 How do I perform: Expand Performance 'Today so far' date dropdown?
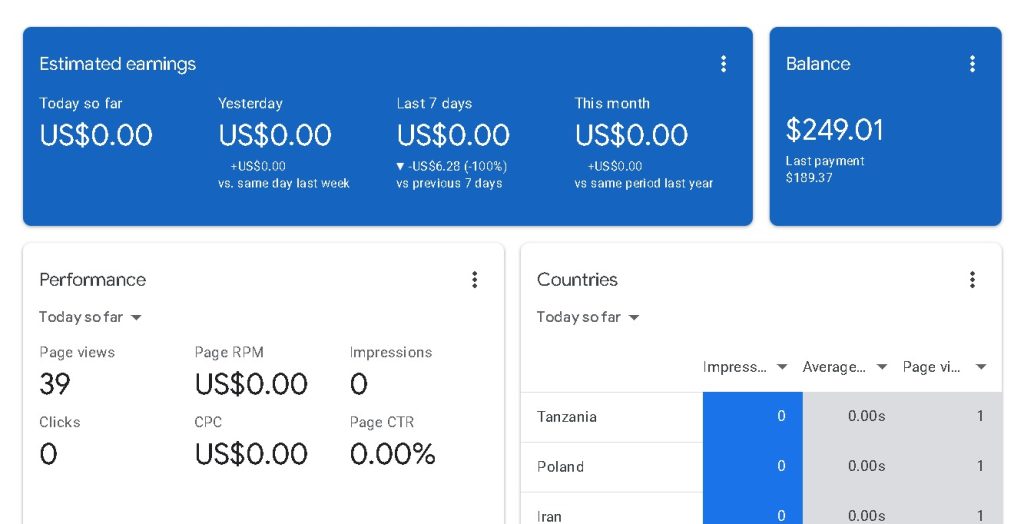click(90, 317)
